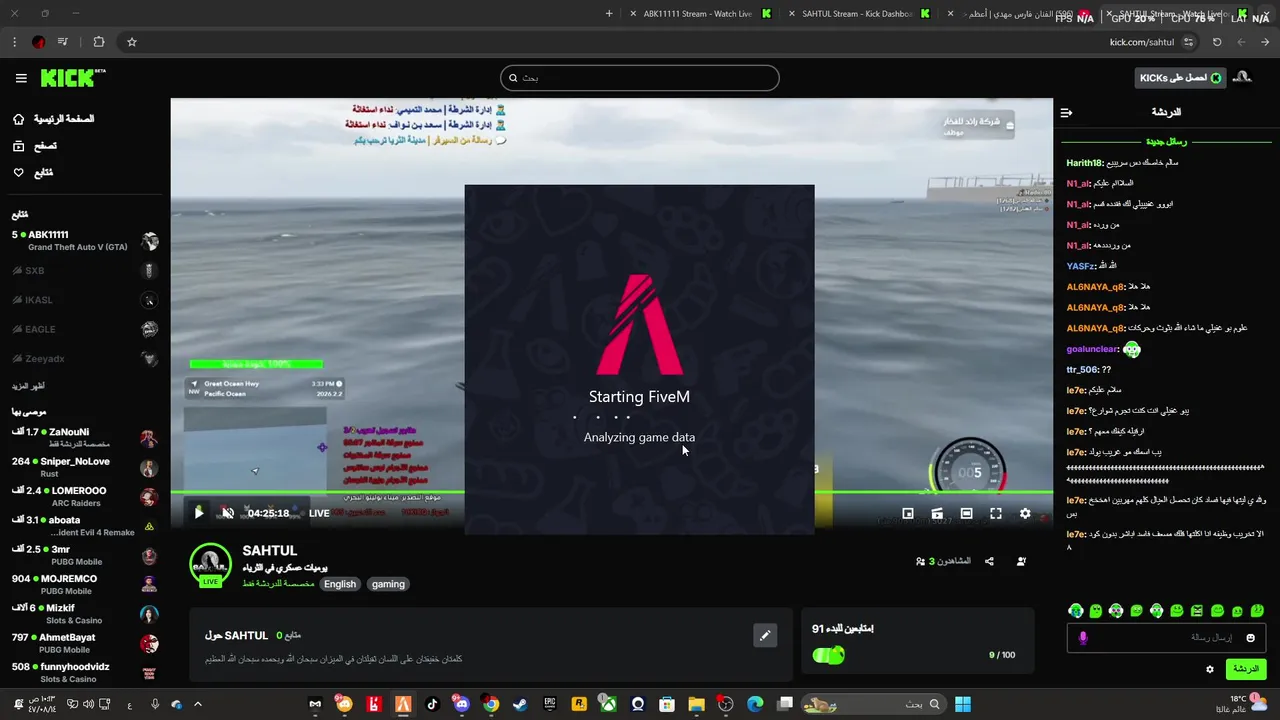The height and width of the screenshot is (720, 1280).
Task: Open the player settings gear
Action: click(1025, 513)
